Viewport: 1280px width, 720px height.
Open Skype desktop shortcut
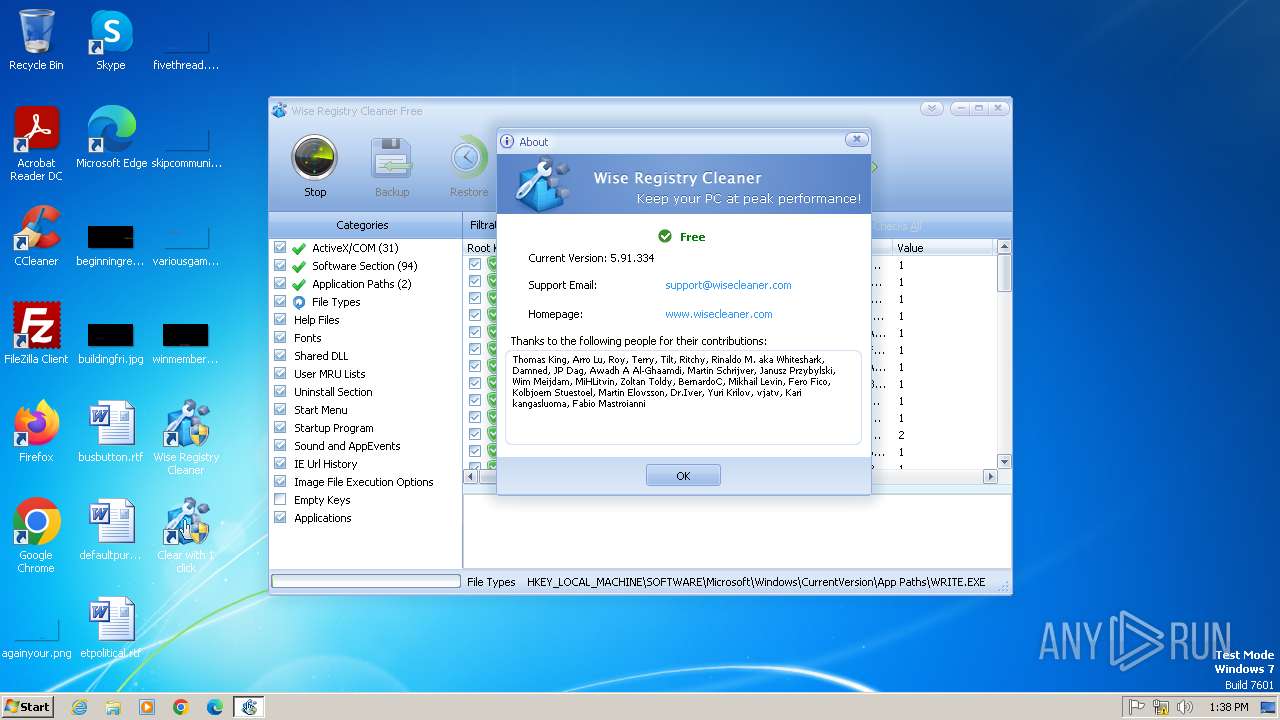(111, 40)
